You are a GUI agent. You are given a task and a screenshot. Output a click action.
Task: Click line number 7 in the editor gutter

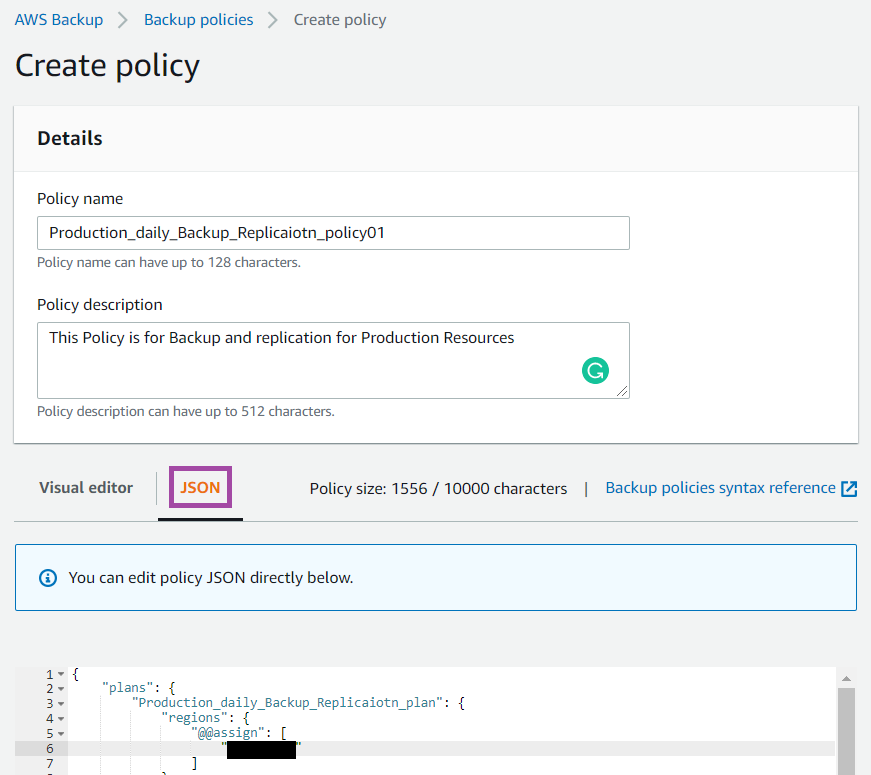point(47,761)
